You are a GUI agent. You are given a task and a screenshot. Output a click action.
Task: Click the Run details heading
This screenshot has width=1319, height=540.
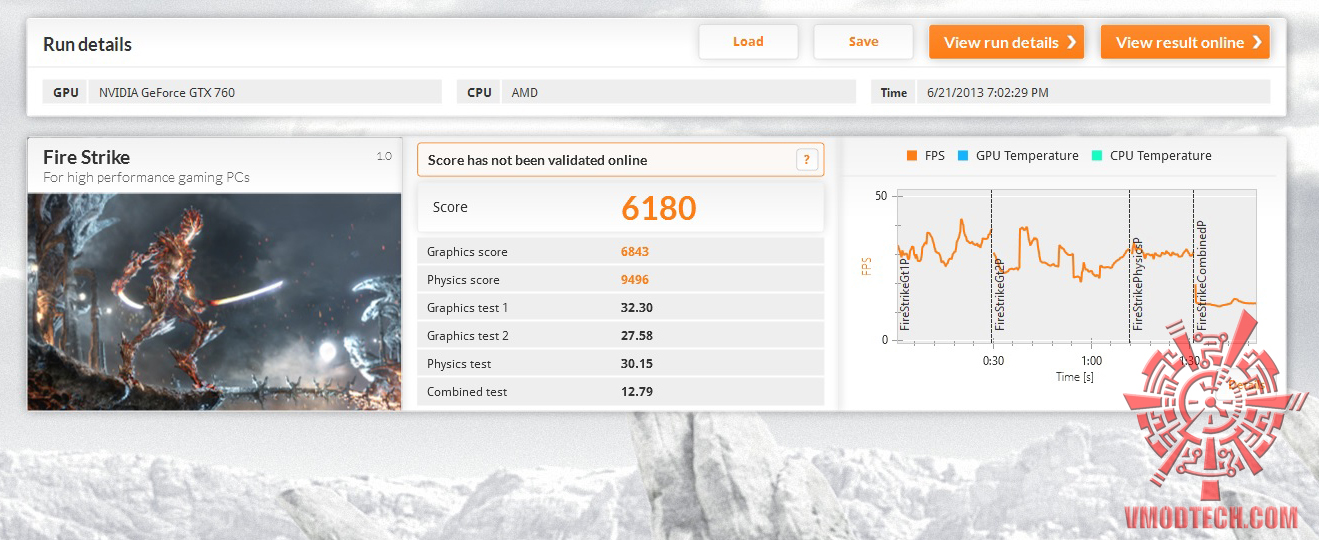pyautogui.click(x=88, y=44)
